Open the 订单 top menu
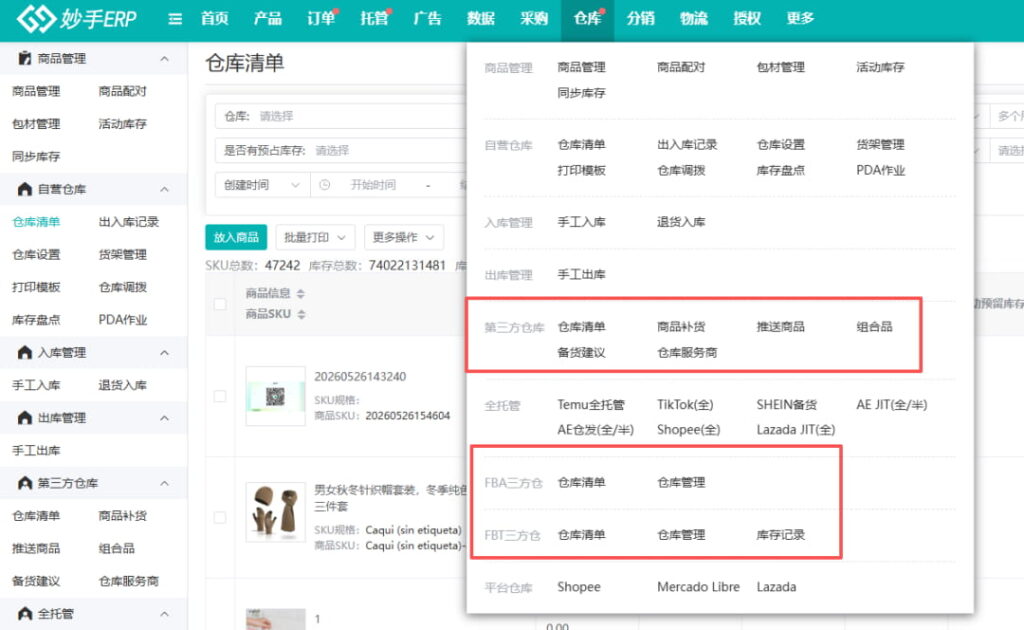 point(321,18)
